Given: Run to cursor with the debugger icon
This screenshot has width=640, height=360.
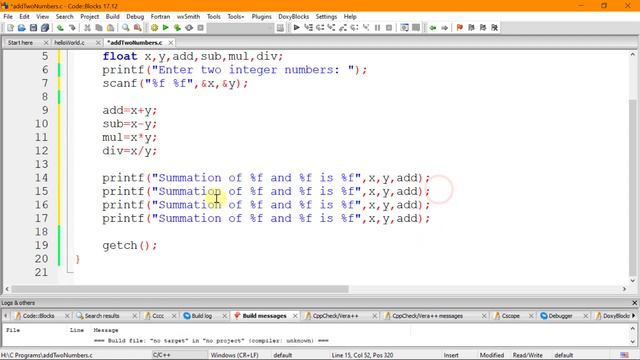Looking at the screenshot, I should coord(309,28).
